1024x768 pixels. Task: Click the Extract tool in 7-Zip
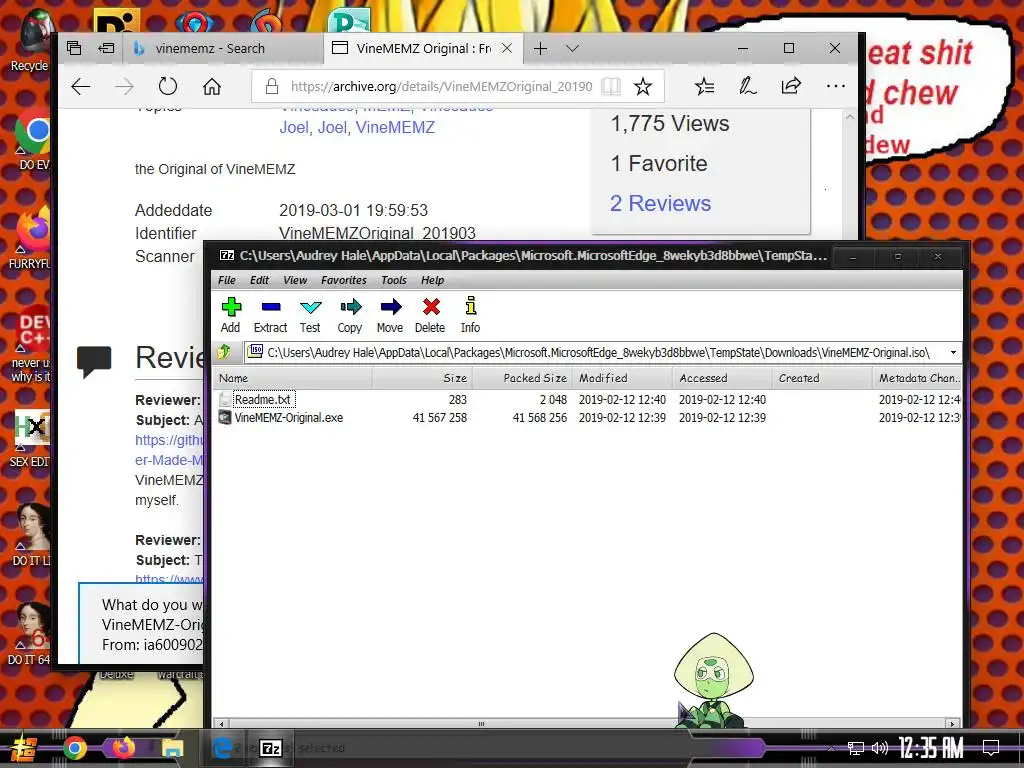coord(270,315)
